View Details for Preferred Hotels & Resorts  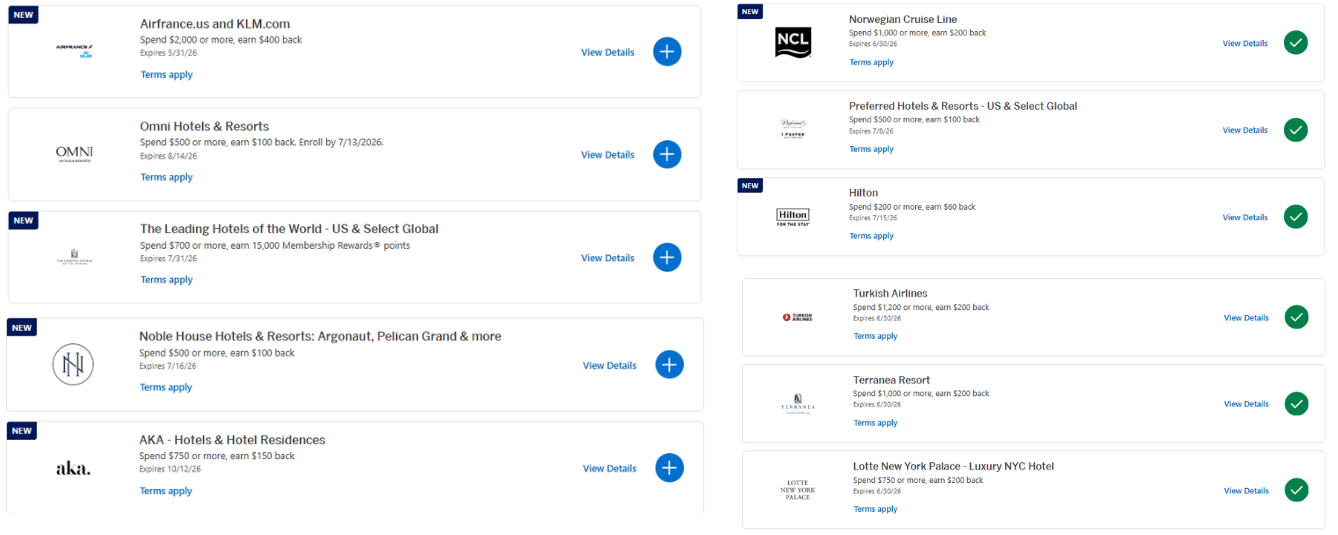[x=1245, y=130]
